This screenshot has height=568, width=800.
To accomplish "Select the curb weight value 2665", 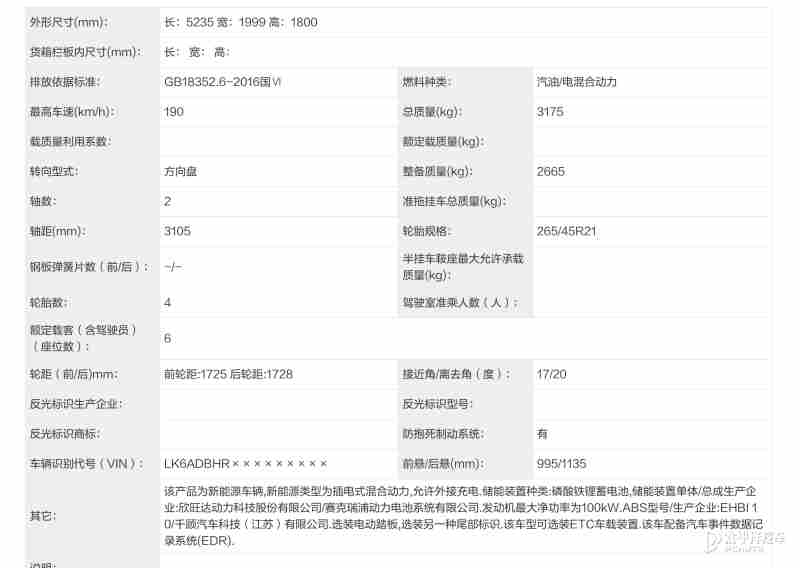I will (550, 172).
